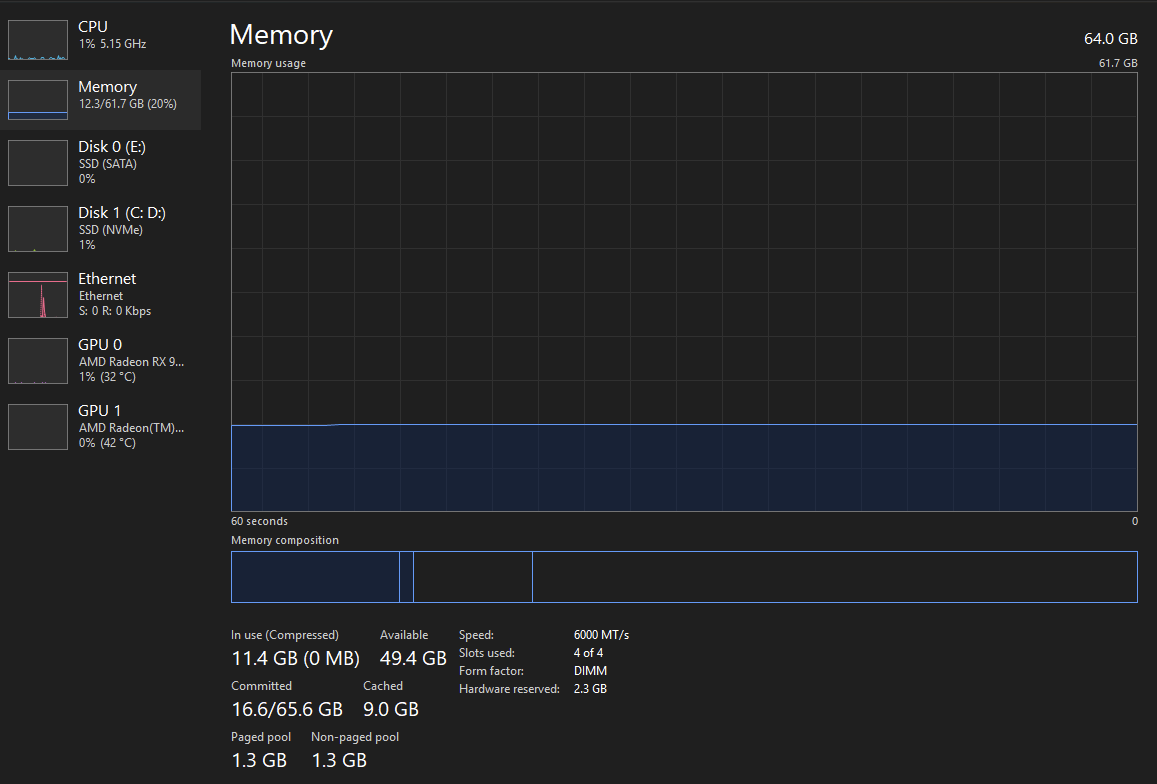
Task: Click the CPU mini graph thumbnail
Action: click(38, 39)
